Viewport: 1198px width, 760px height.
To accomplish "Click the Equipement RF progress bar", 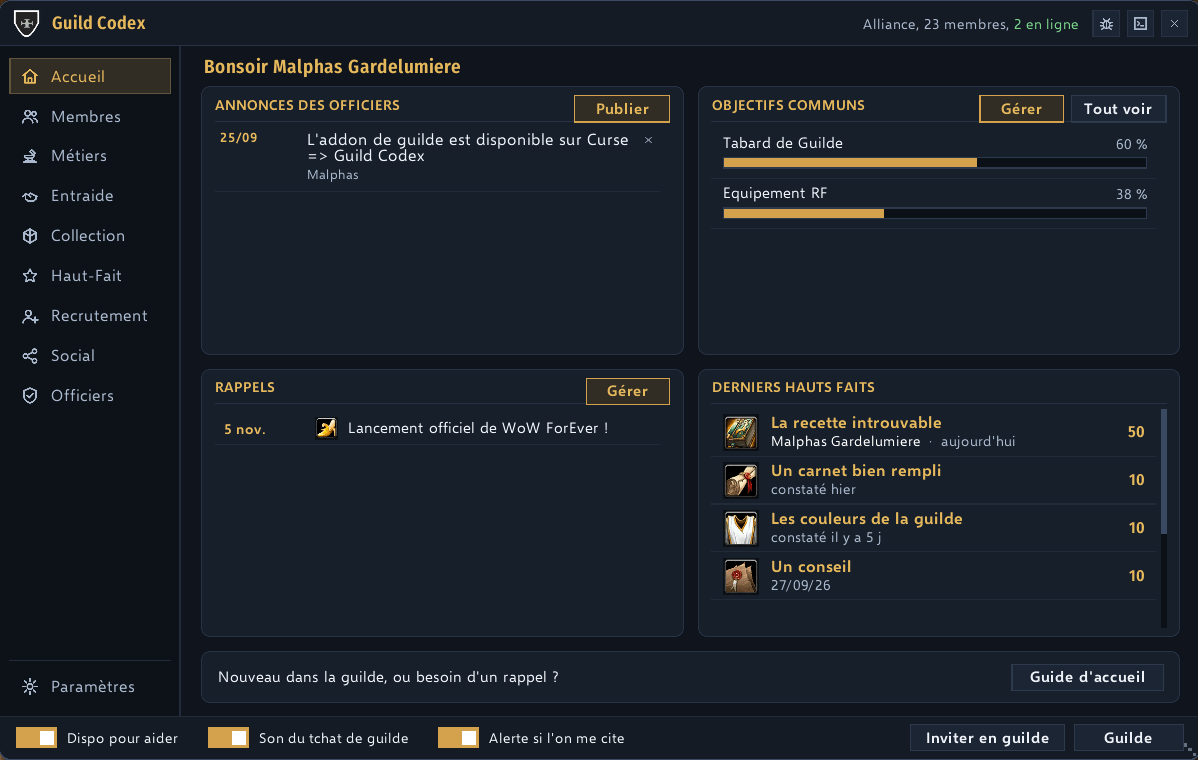I will tap(934, 214).
